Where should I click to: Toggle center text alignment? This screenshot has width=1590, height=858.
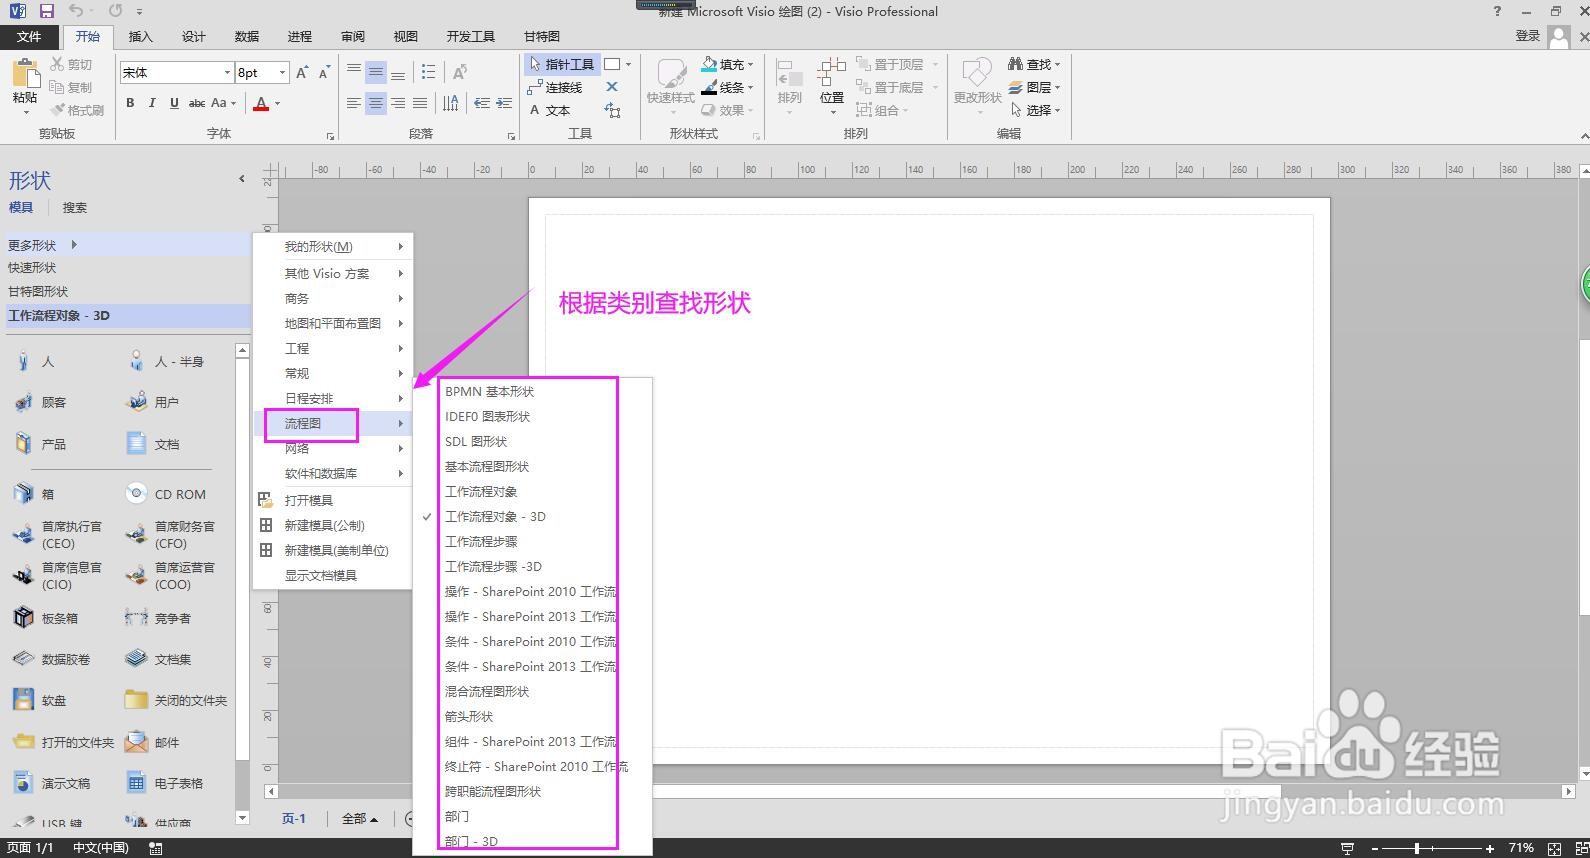click(376, 103)
